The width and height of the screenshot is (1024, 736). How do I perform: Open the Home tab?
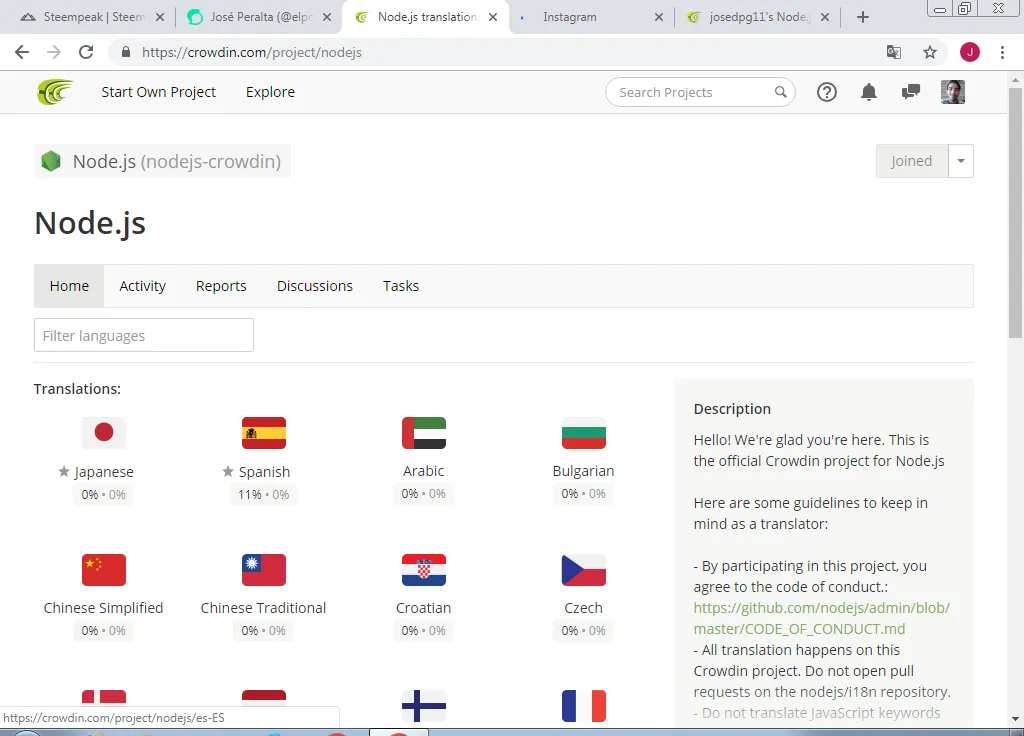69,286
